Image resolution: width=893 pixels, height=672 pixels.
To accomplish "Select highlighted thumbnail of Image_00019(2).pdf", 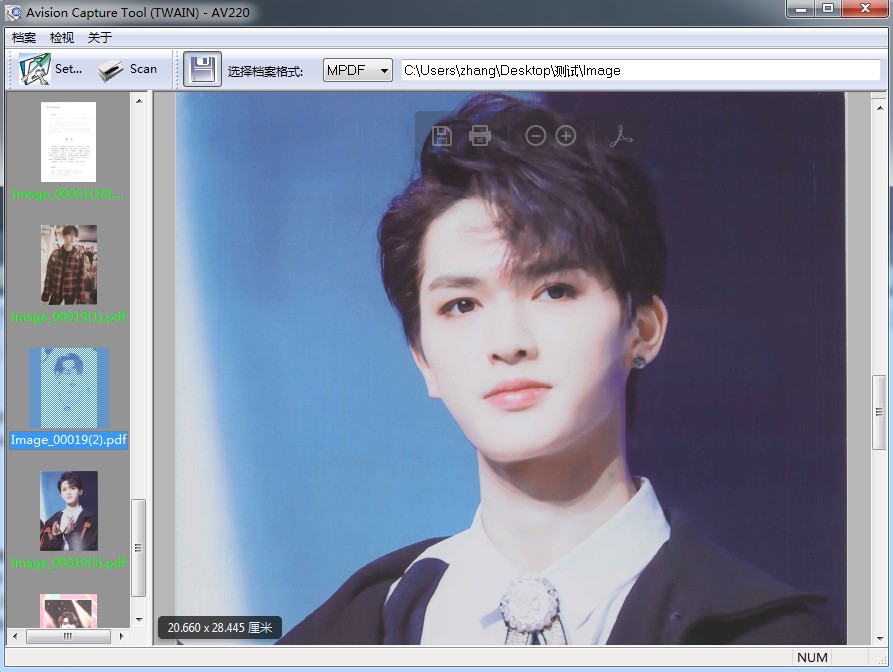I will pos(69,388).
